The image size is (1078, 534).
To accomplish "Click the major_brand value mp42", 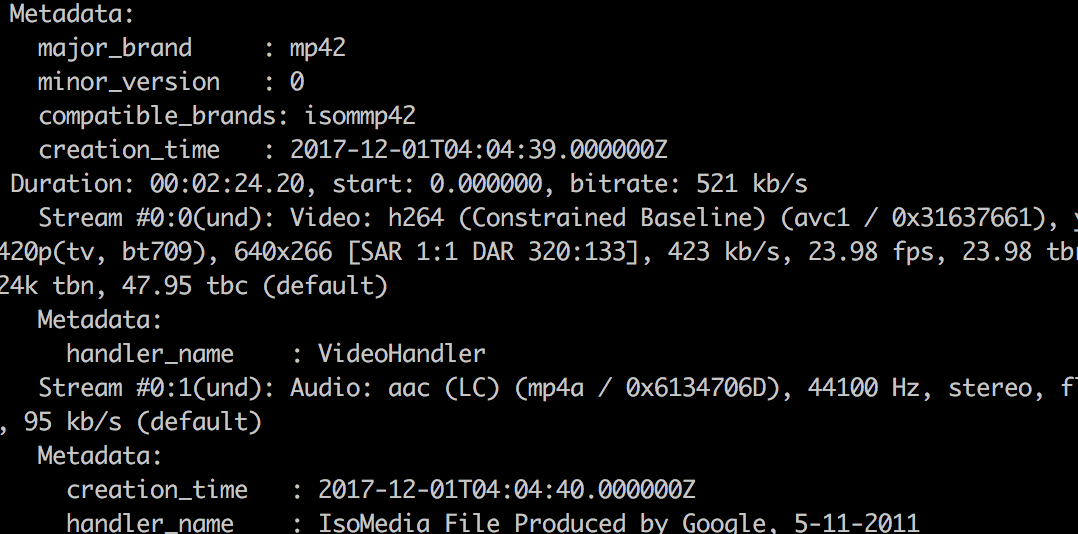I will coord(318,48).
